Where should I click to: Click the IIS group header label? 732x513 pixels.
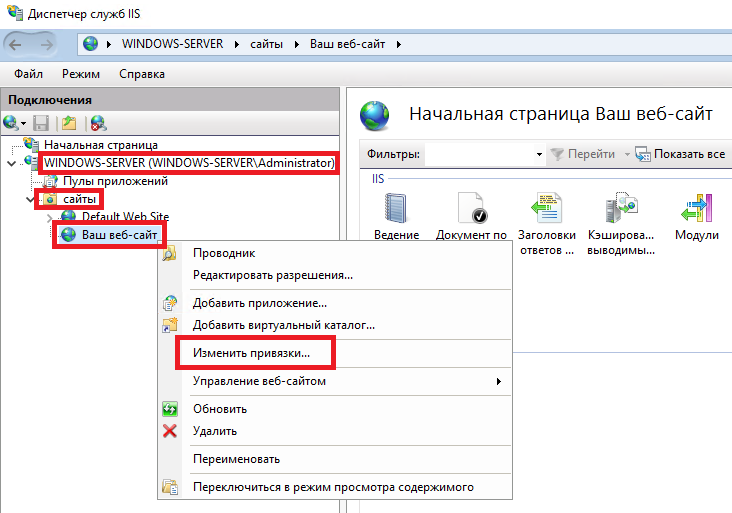tap(378, 179)
